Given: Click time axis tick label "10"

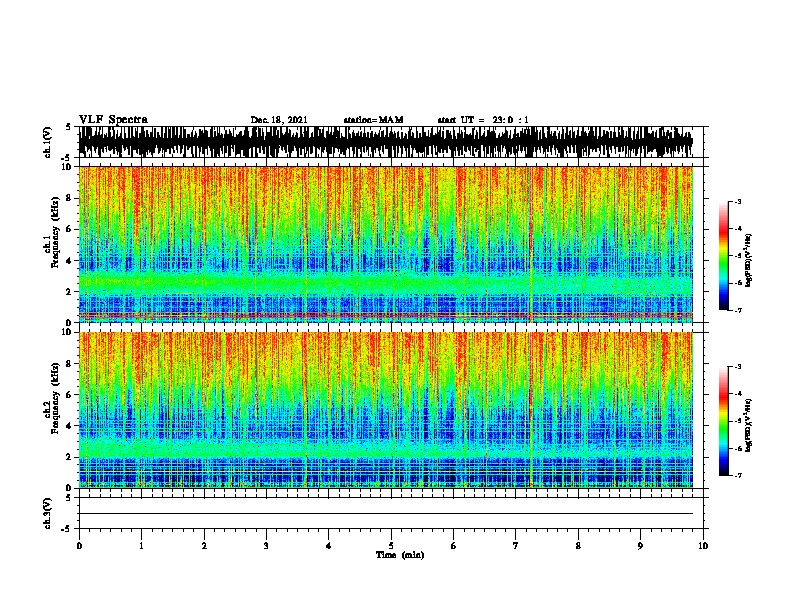Looking at the screenshot, I should 703,546.
